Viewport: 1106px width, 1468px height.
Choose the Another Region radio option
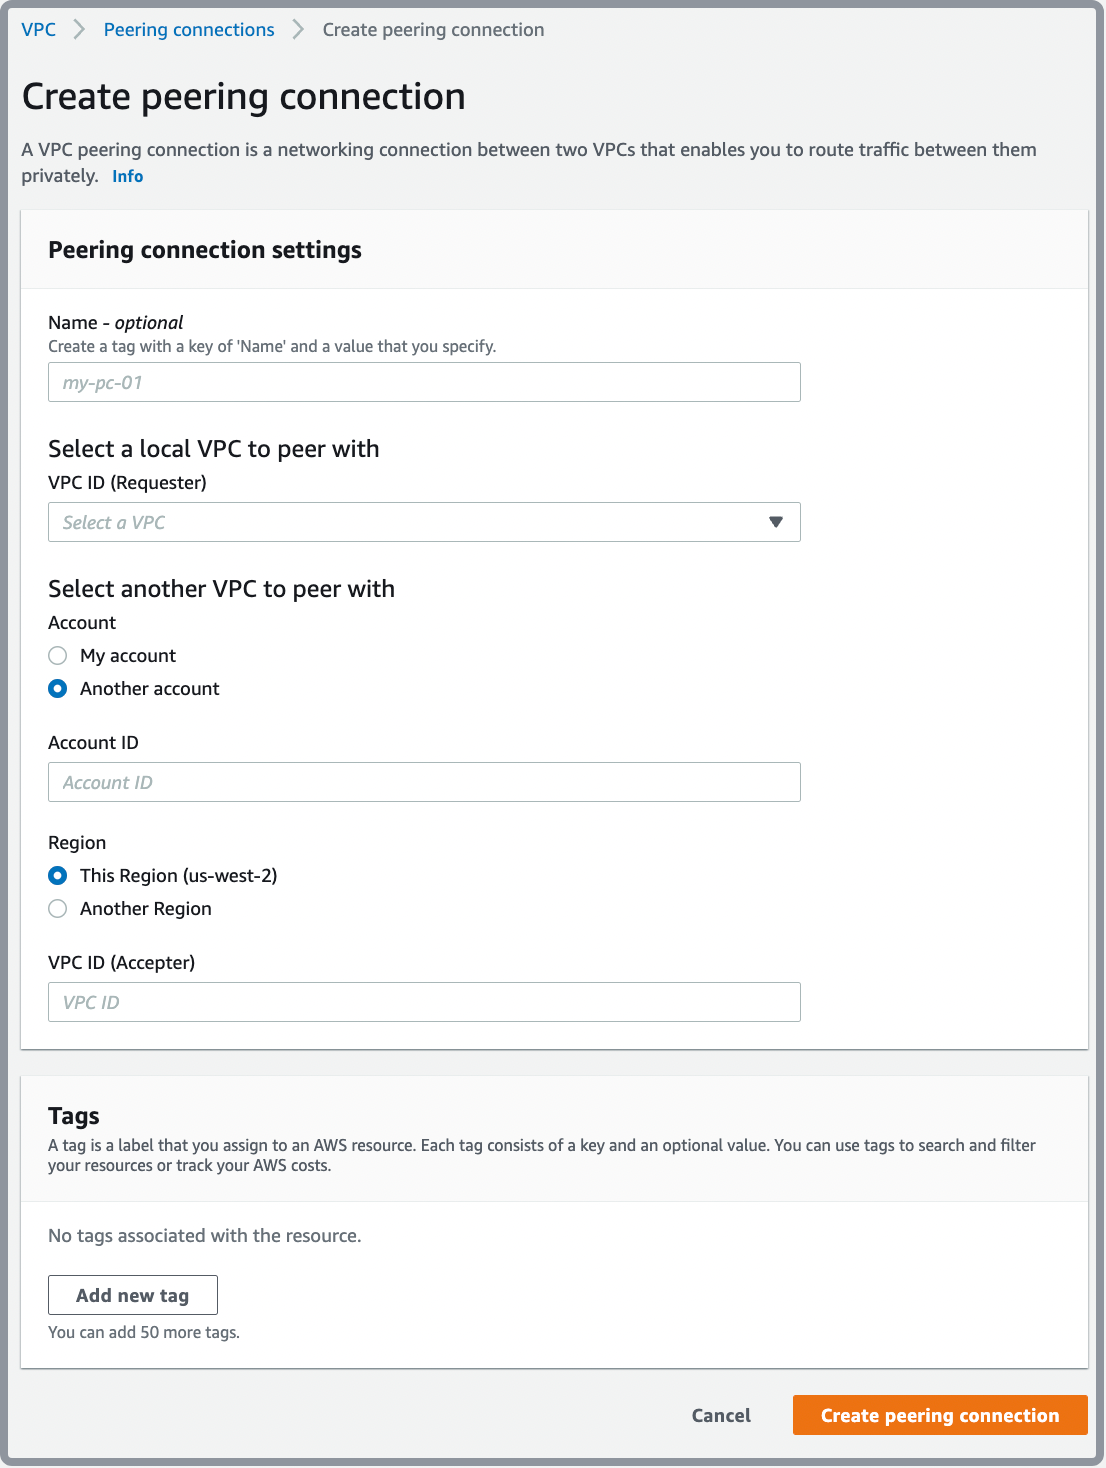pos(58,908)
